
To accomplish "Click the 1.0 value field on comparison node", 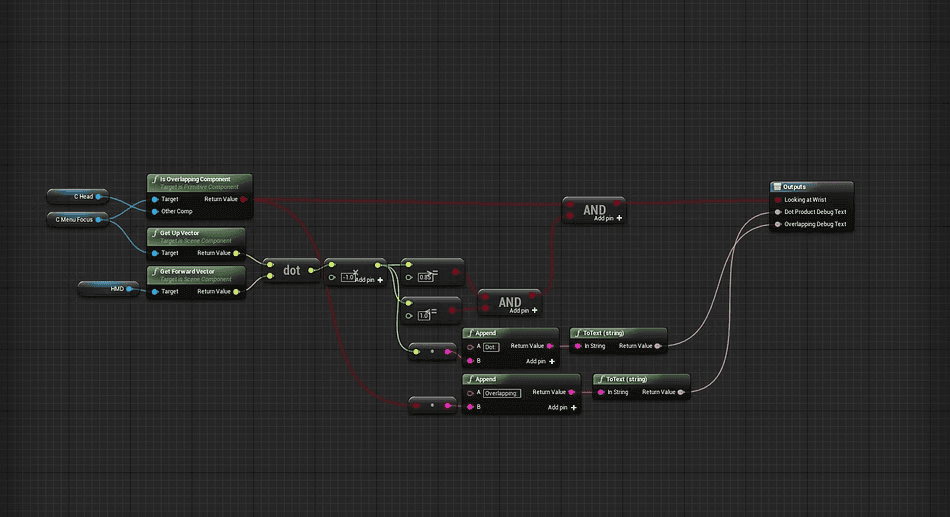I will coord(424,316).
